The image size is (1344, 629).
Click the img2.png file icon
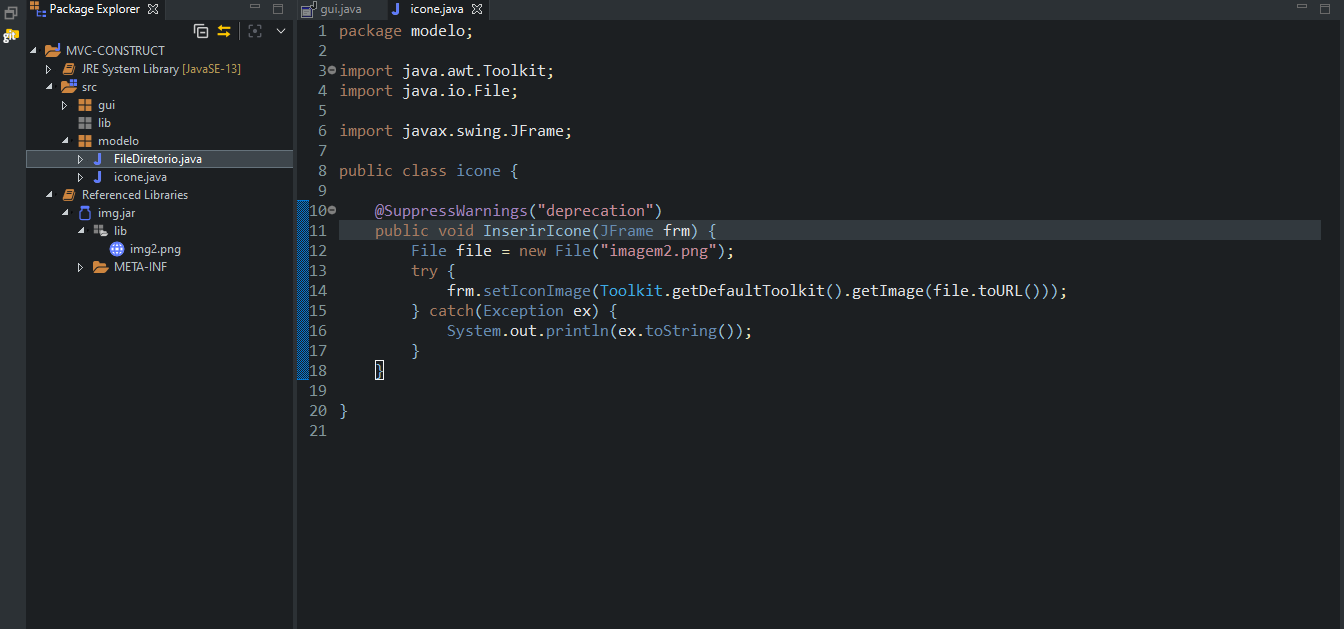click(117, 249)
